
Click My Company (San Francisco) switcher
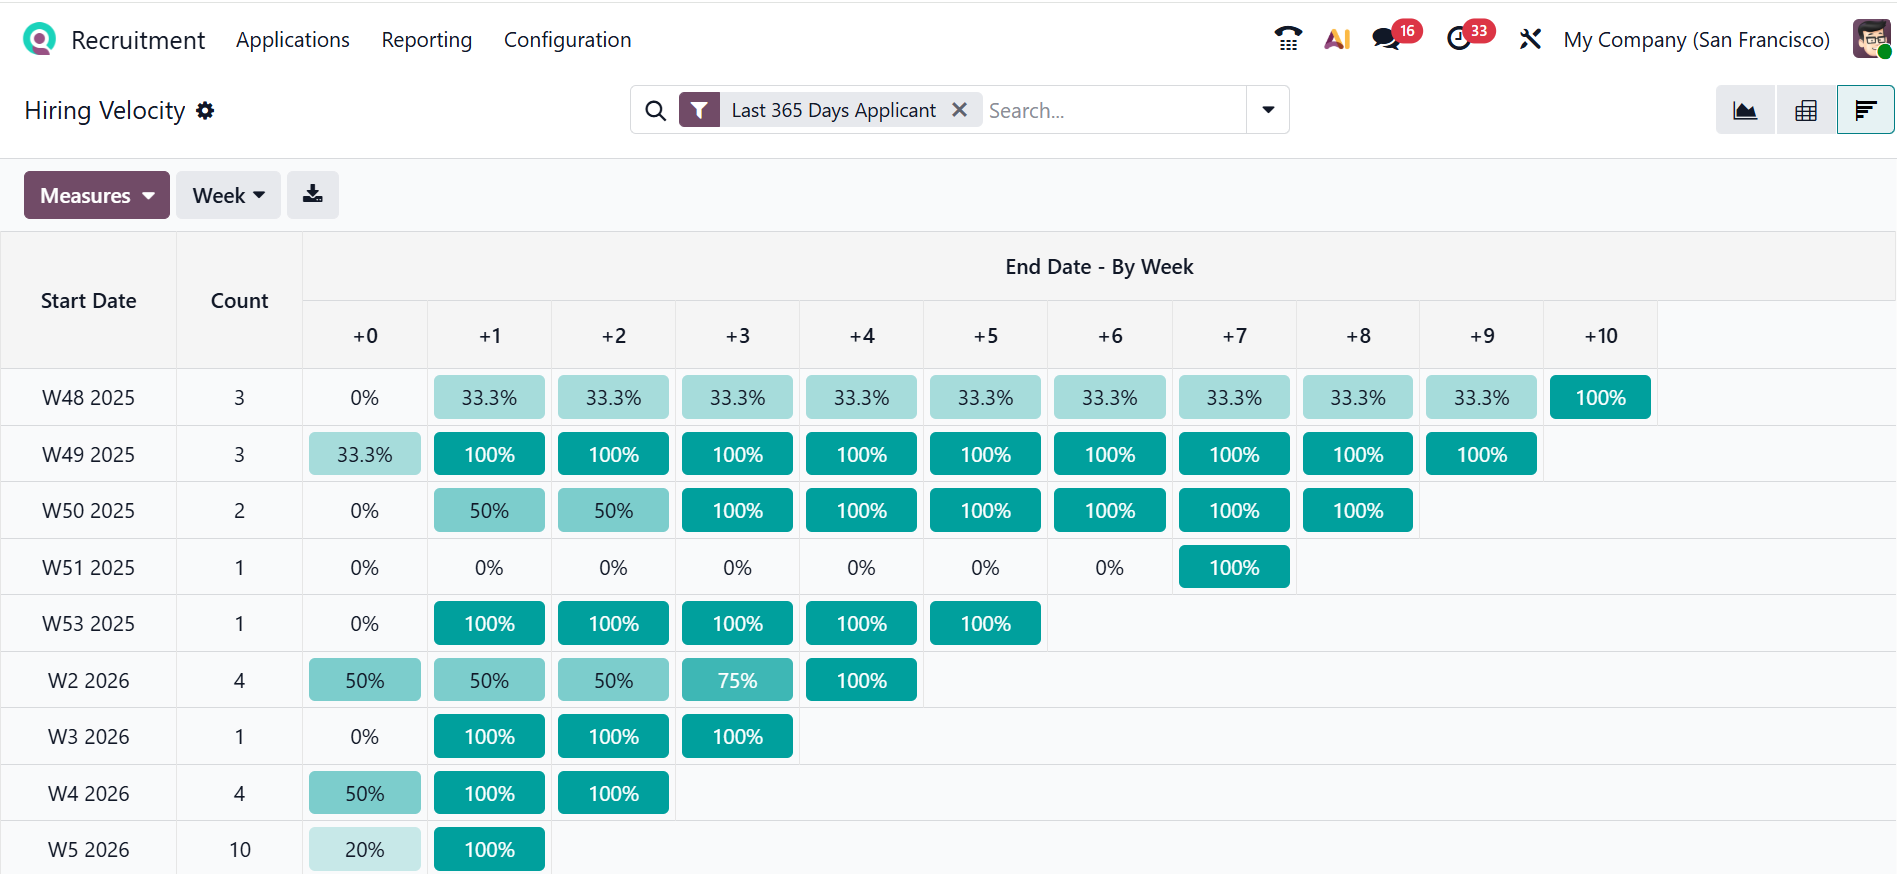(1696, 40)
